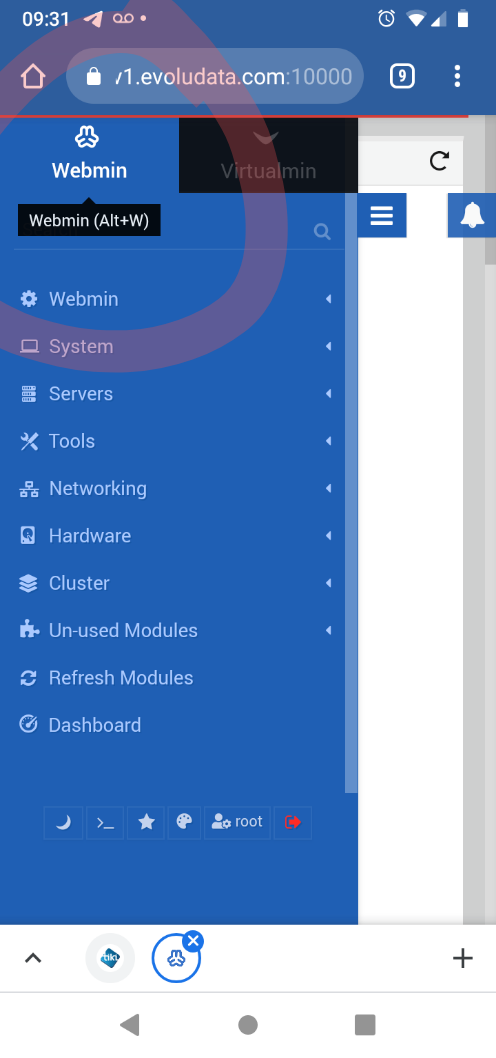Expand arrow beside System category
This screenshot has height=1058, width=496.
coord(329,346)
